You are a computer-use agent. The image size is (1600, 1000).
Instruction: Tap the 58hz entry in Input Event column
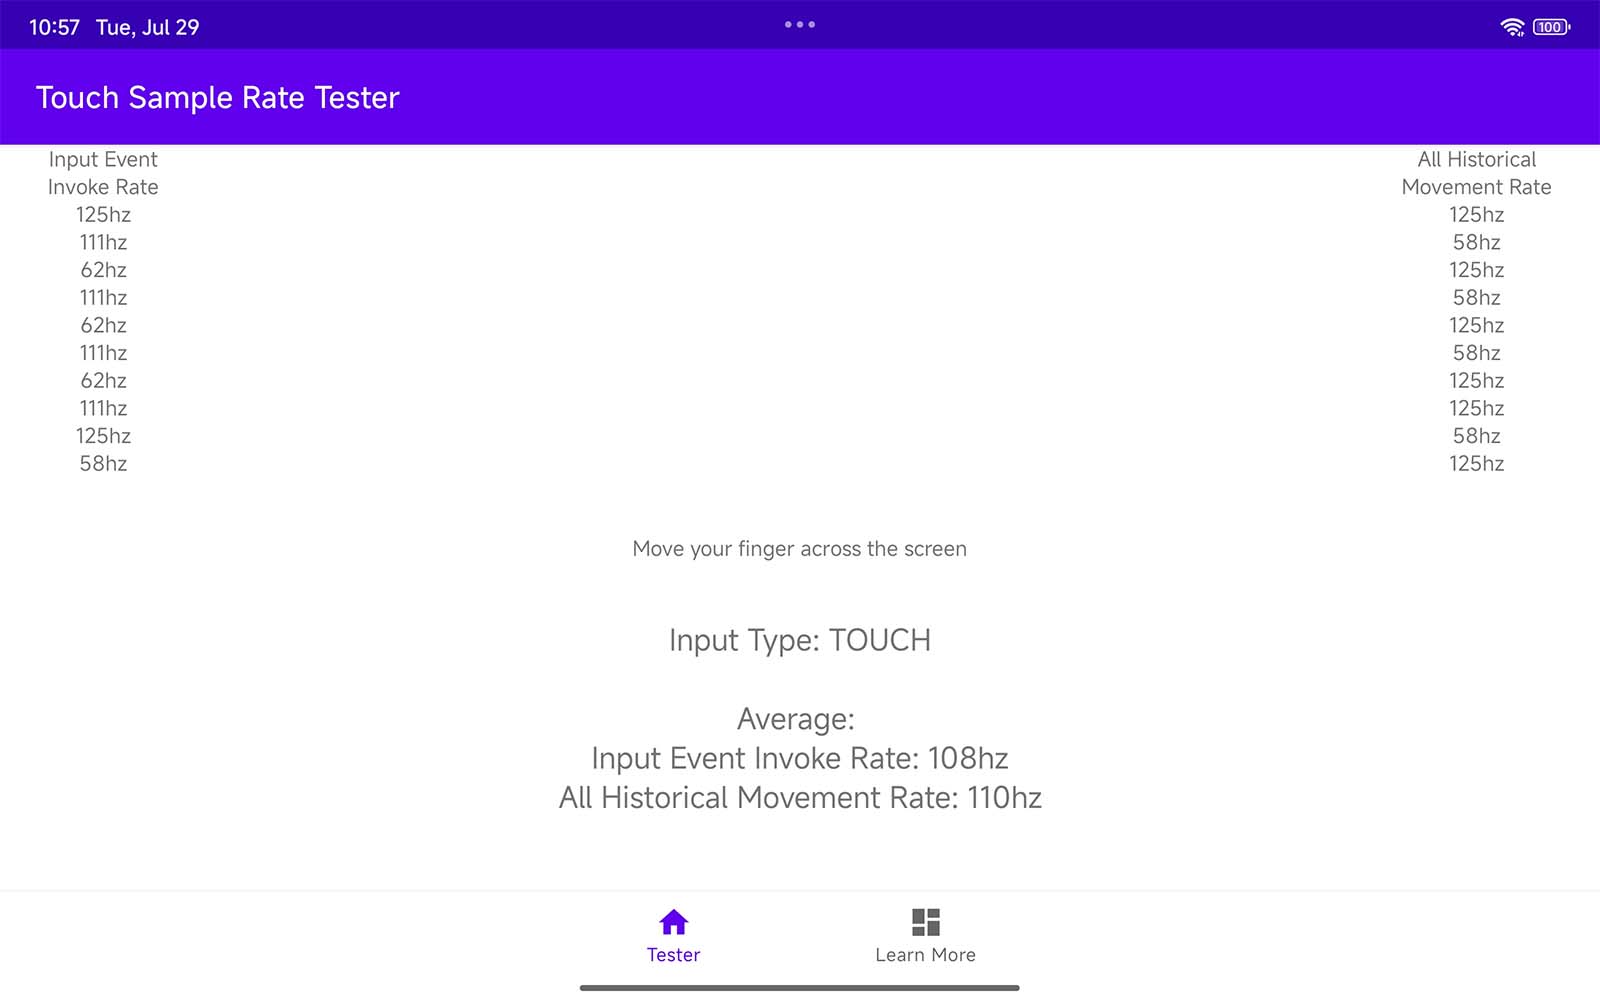[103, 463]
